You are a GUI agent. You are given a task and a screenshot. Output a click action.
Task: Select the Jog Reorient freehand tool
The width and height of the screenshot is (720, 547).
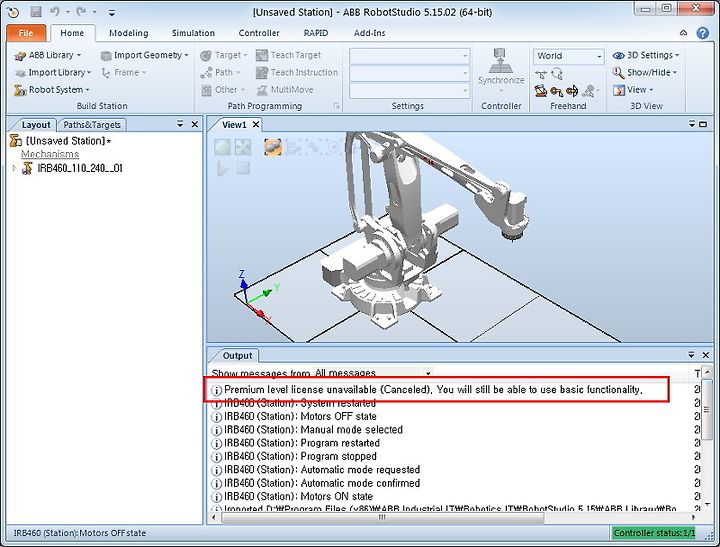(572, 91)
